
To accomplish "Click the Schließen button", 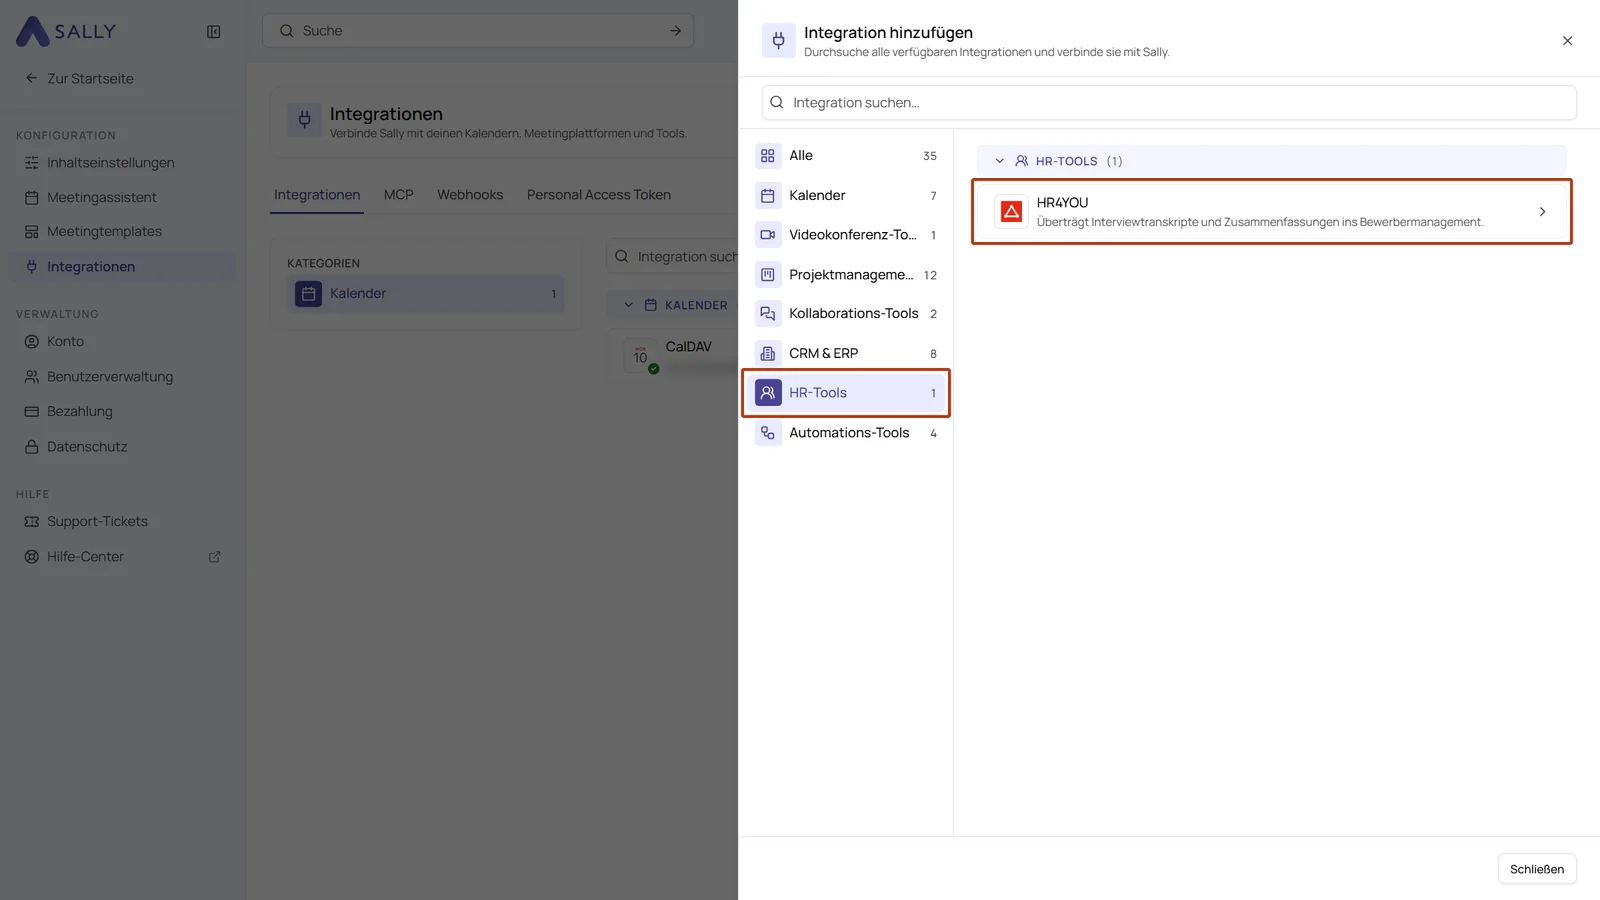I will click(x=1537, y=869).
